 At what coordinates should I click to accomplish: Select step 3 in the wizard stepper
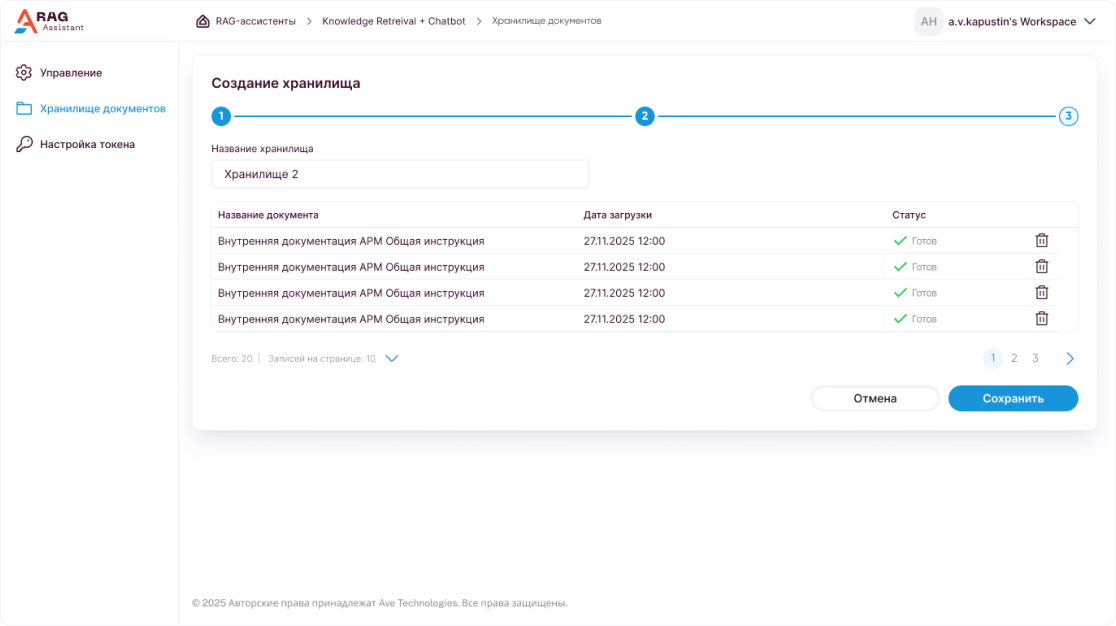[x=1068, y=117]
